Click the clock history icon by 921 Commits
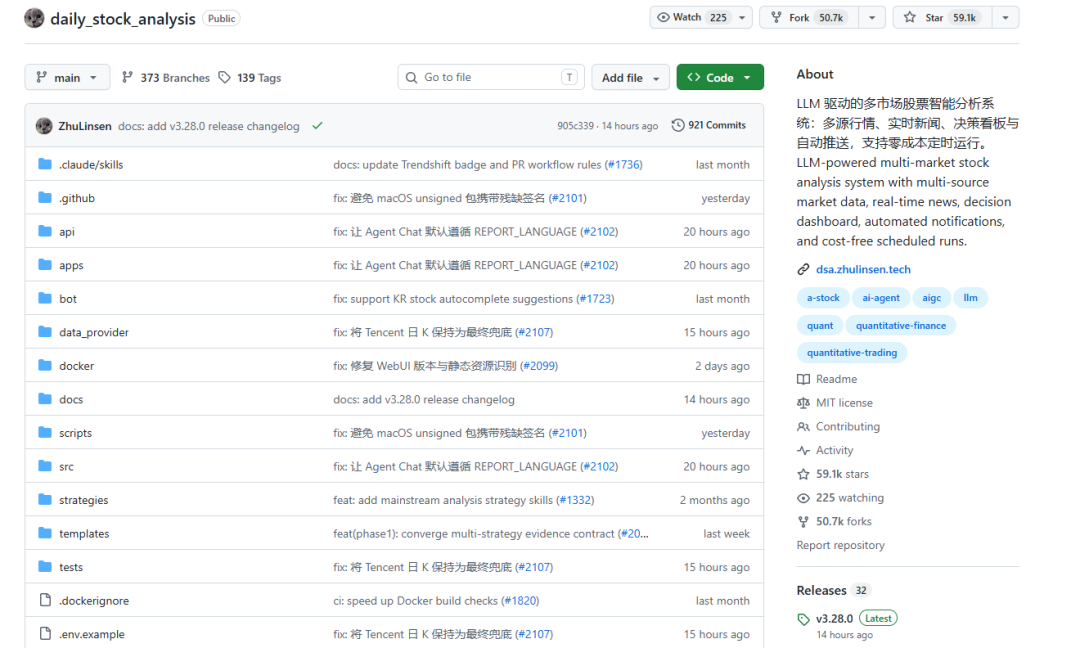Screen dimensions: 1080x648 [678, 125]
